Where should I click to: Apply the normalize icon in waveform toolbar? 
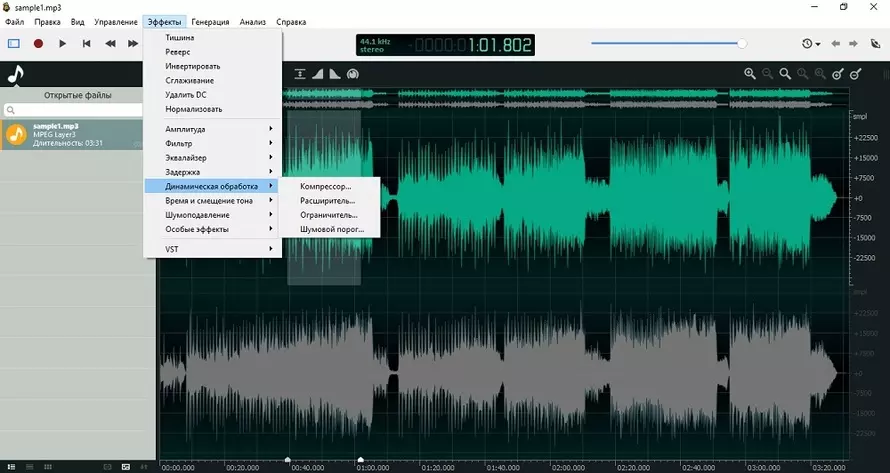coord(300,74)
